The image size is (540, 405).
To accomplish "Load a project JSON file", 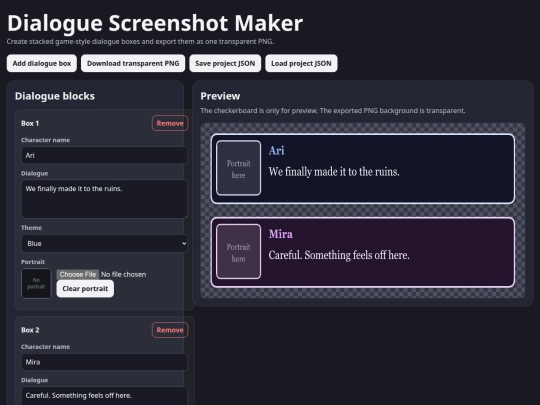I will tap(301, 63).
